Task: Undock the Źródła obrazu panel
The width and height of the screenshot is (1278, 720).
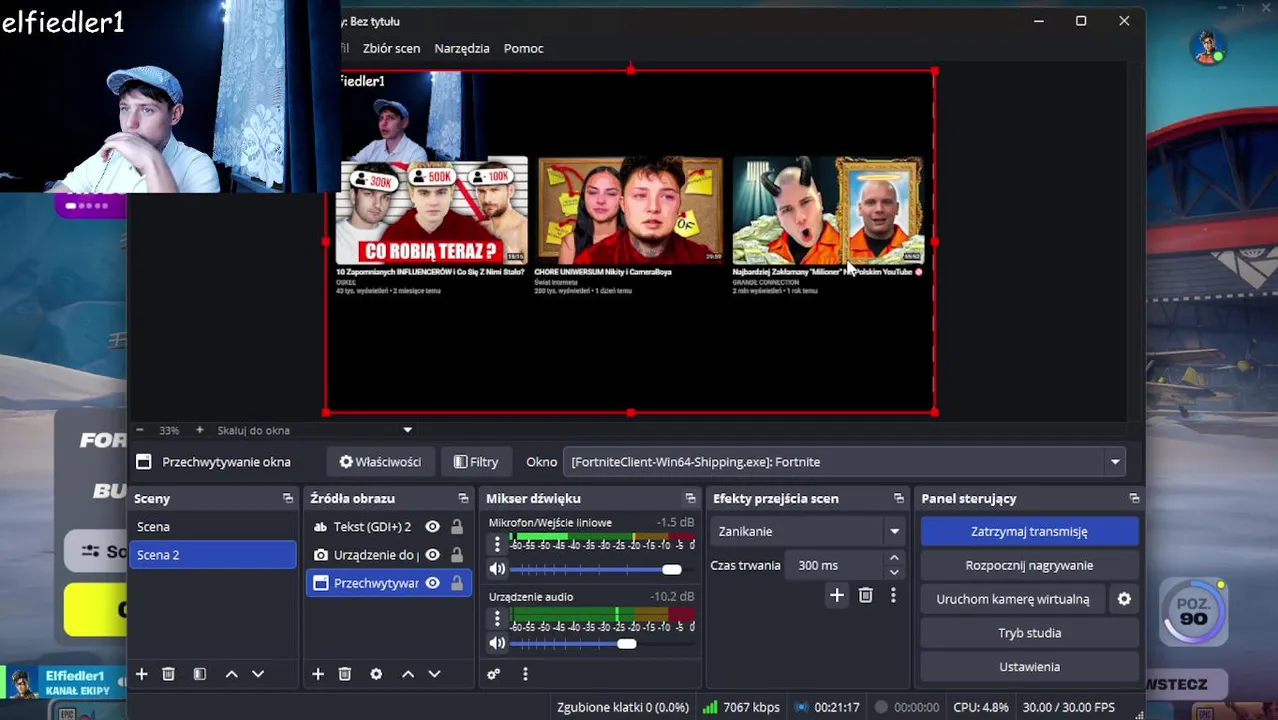Action: tap(463, 498)
